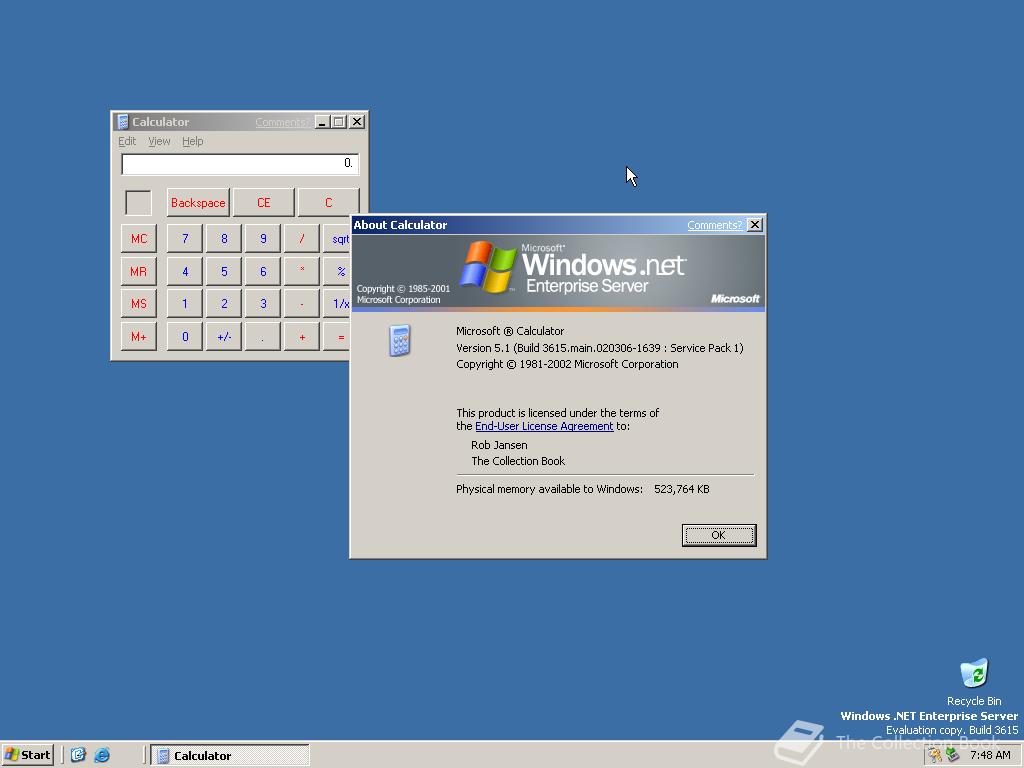Click Comments? link in Calculator title bar

[281, 122]
